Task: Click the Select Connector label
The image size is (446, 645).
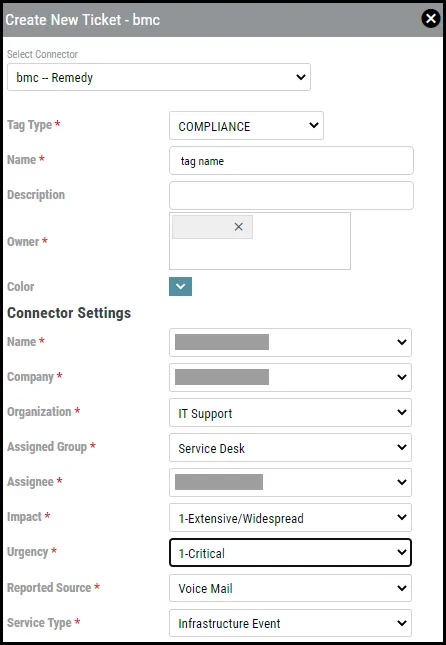Action: tap(42, 54)
